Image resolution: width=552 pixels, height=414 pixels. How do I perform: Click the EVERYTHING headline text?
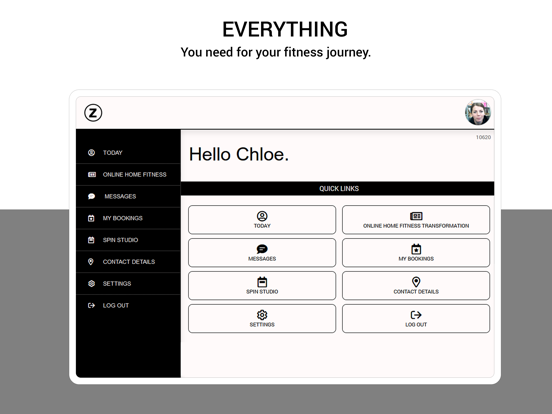pos(285,29)
